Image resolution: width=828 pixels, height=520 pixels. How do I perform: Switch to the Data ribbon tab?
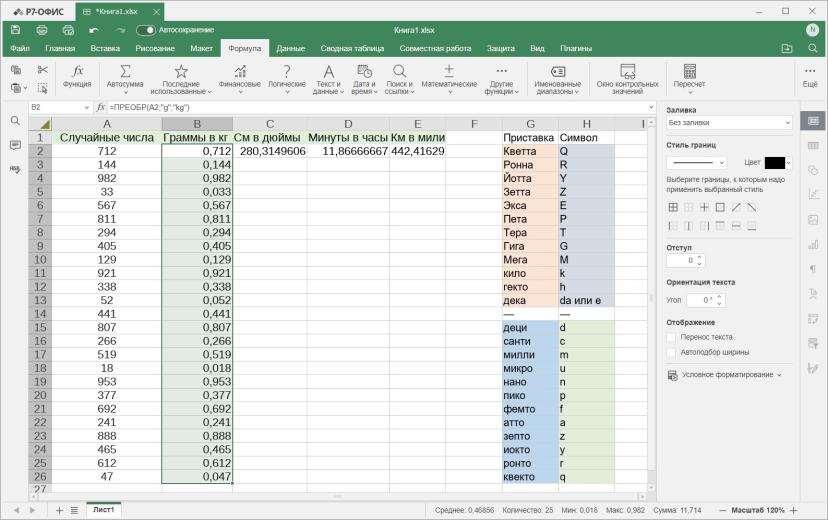(290, 49)
